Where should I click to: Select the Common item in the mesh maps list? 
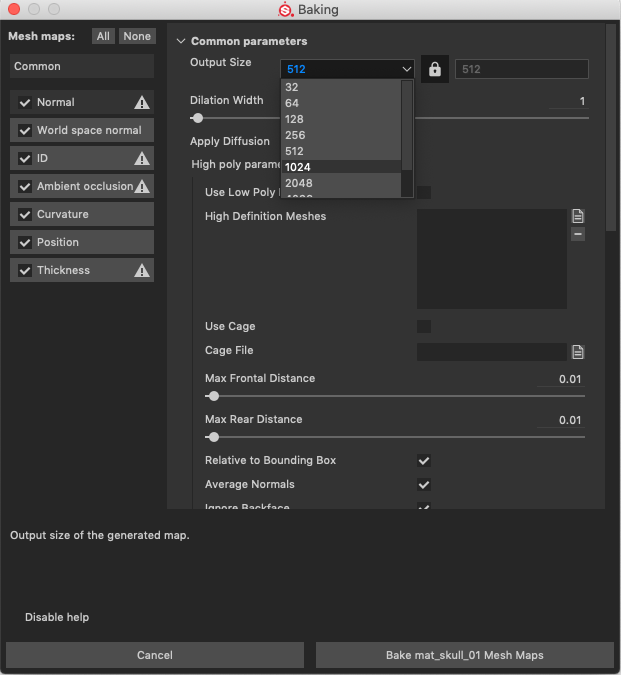[x=81, y=66]
